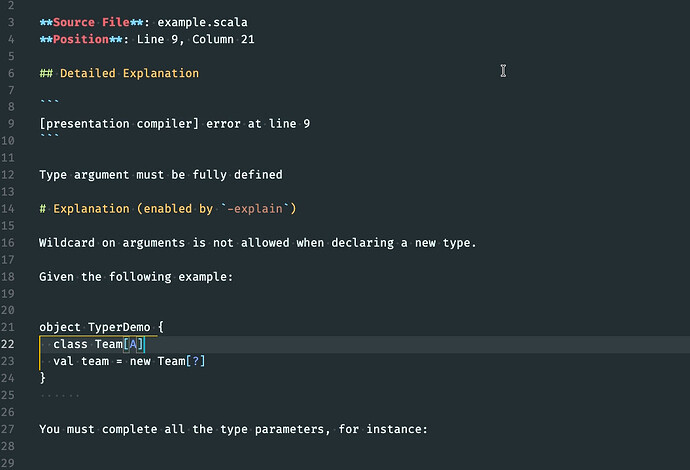Select line number 27 in the gutter

[x=10, y=429]
